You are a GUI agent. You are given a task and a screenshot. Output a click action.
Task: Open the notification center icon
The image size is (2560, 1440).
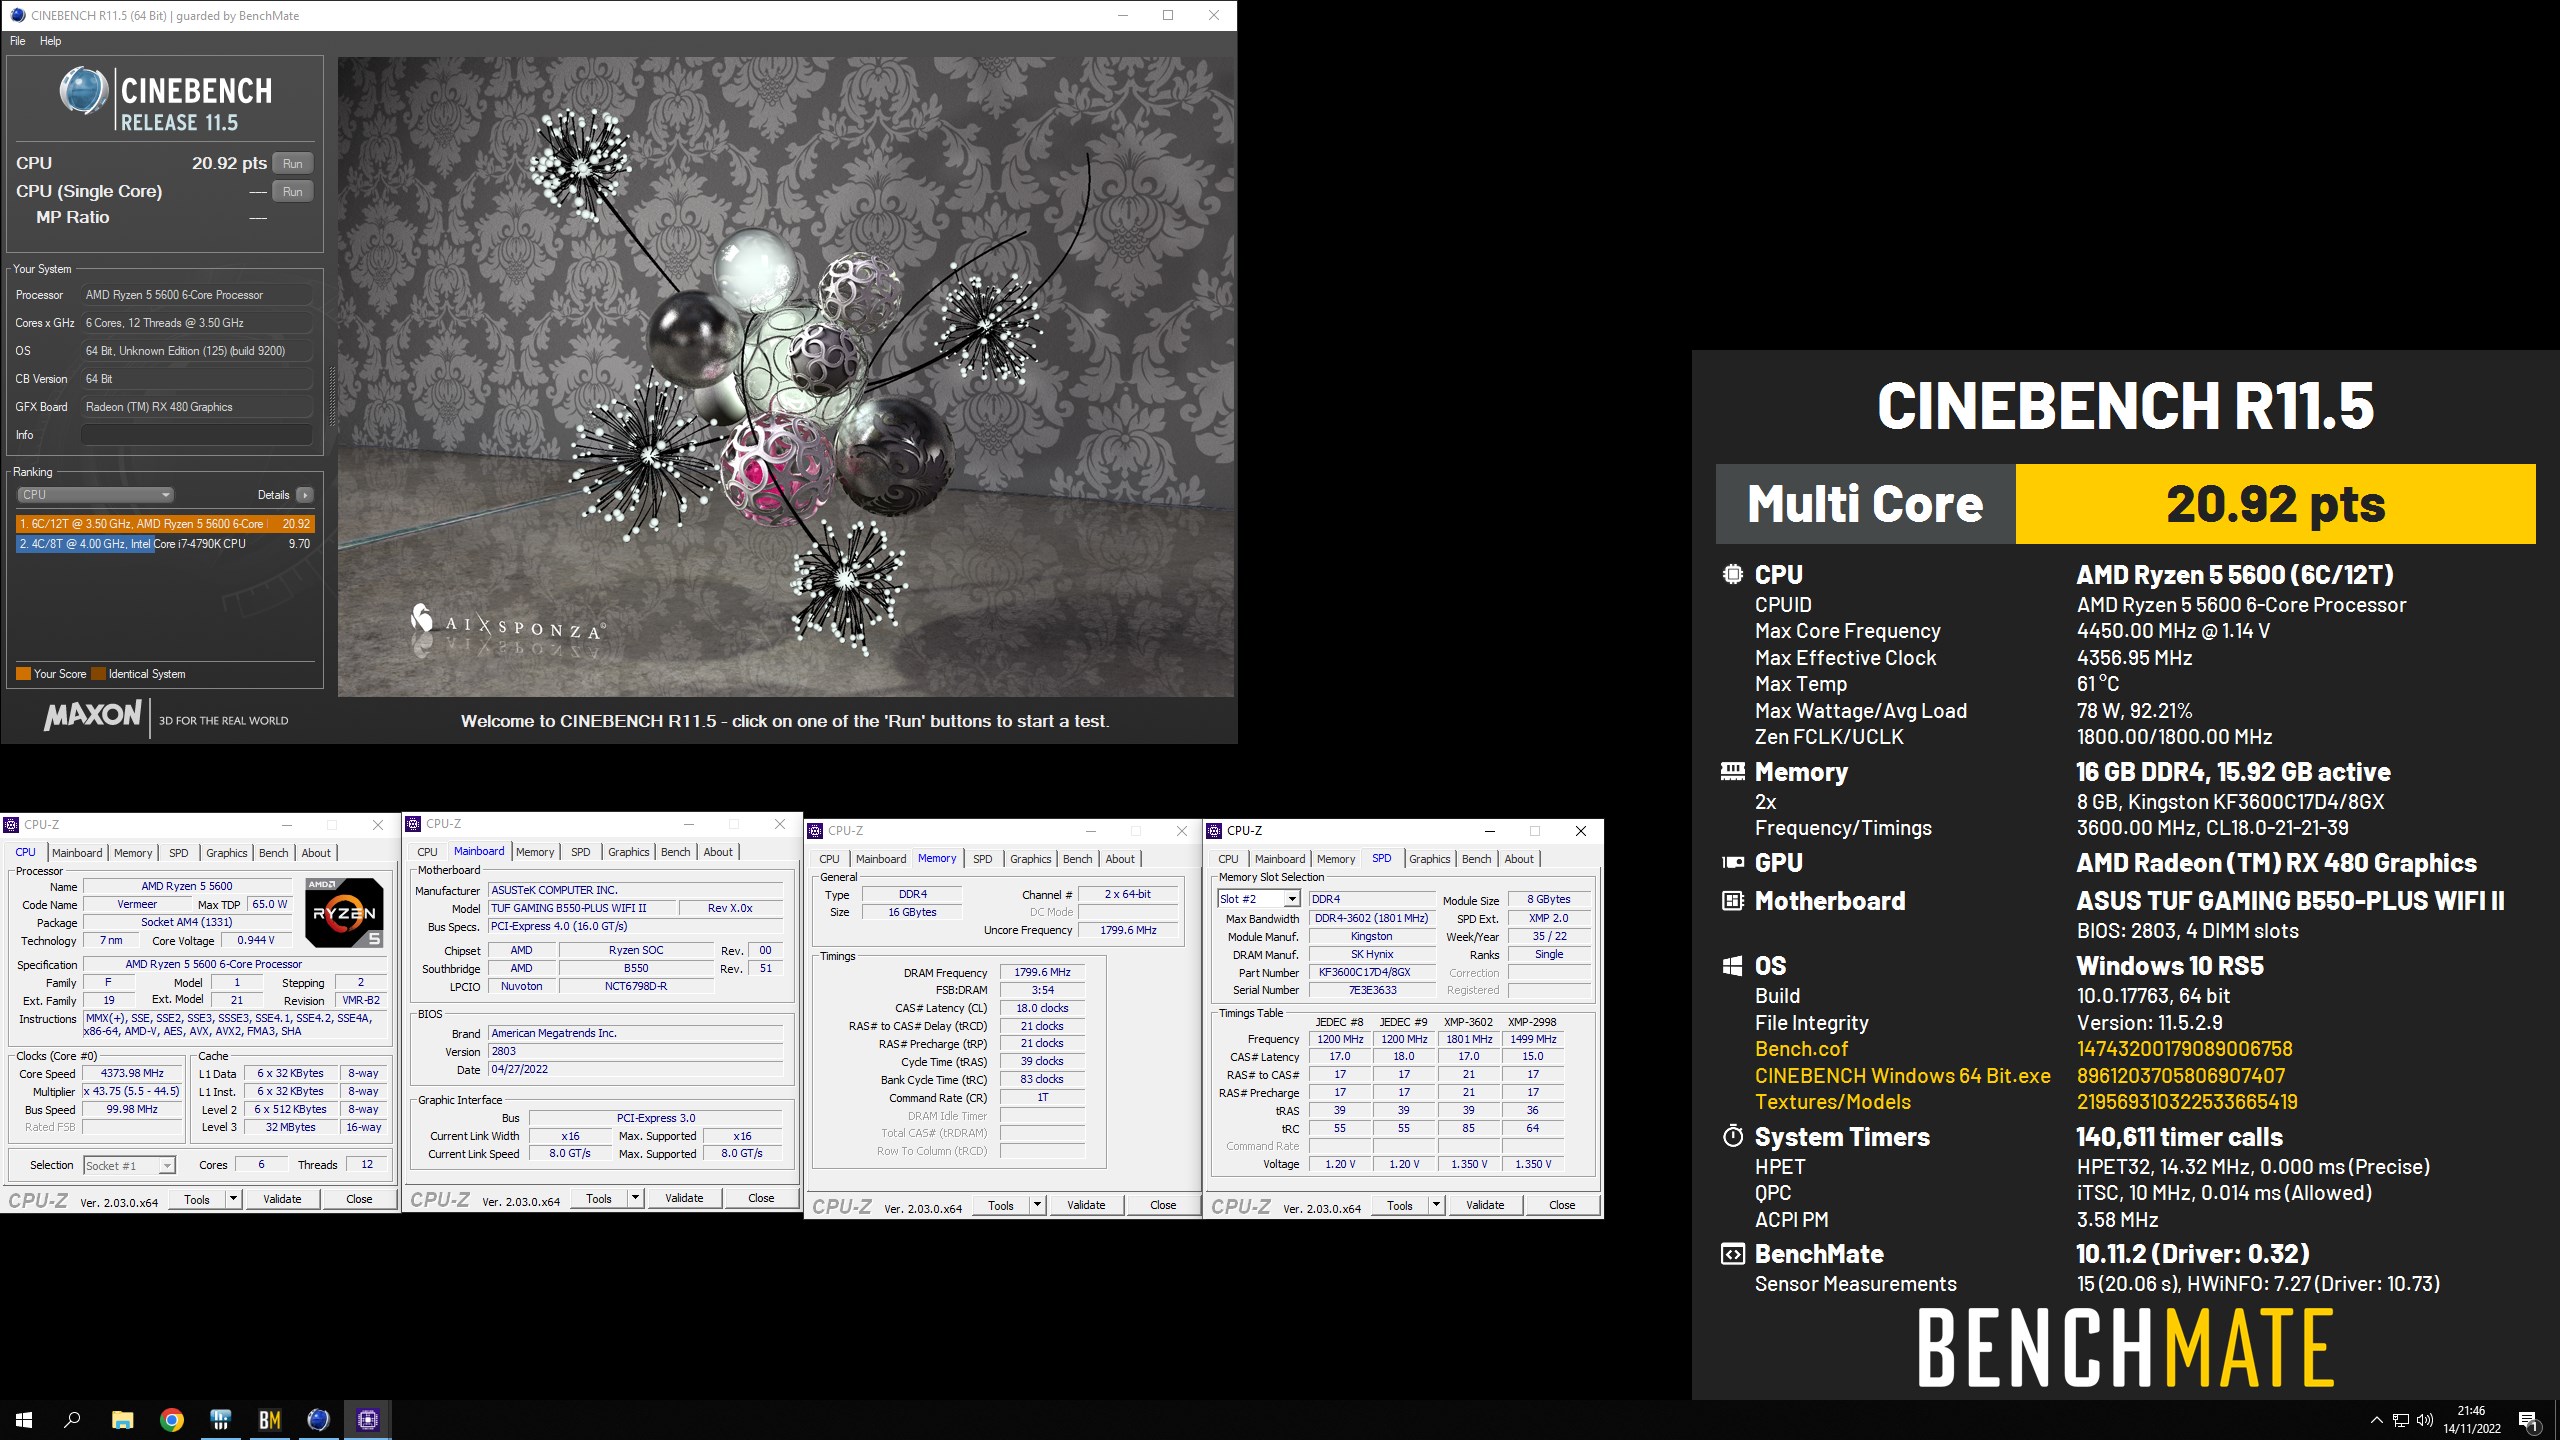point(2528,1420)
